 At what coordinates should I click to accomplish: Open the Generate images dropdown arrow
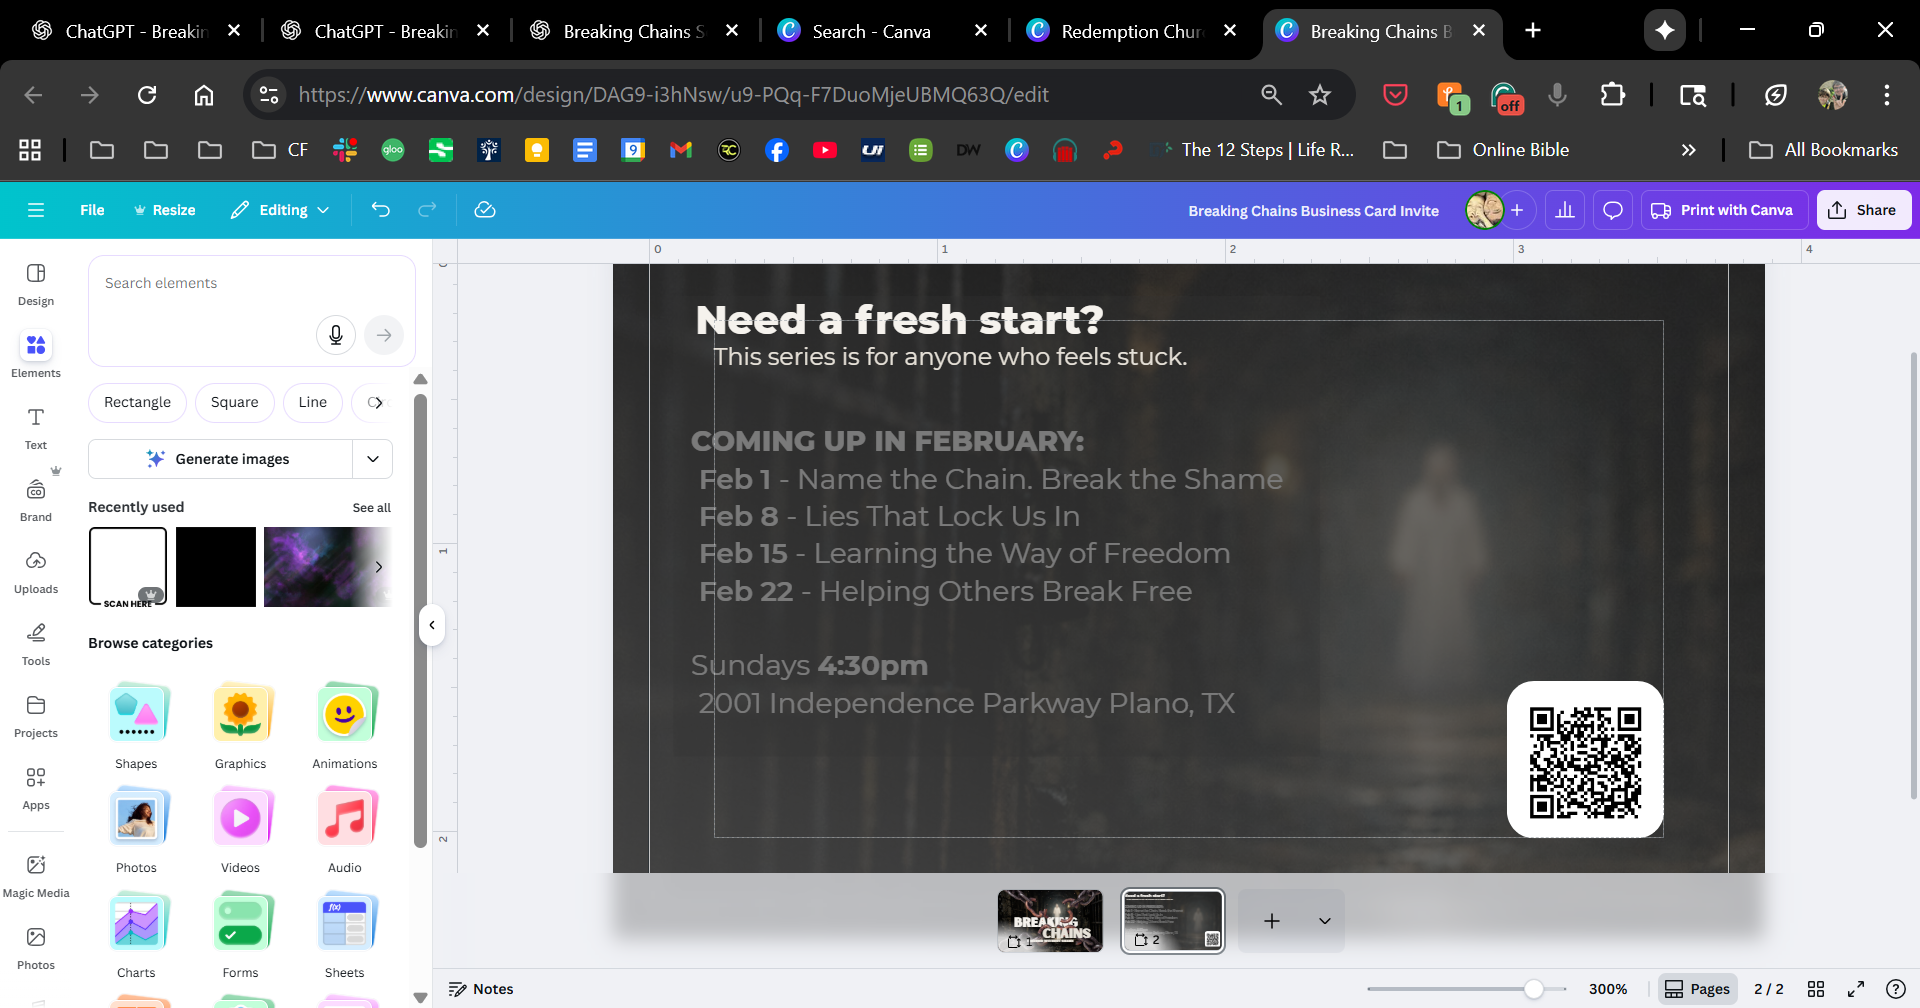[x=373, y=459]
